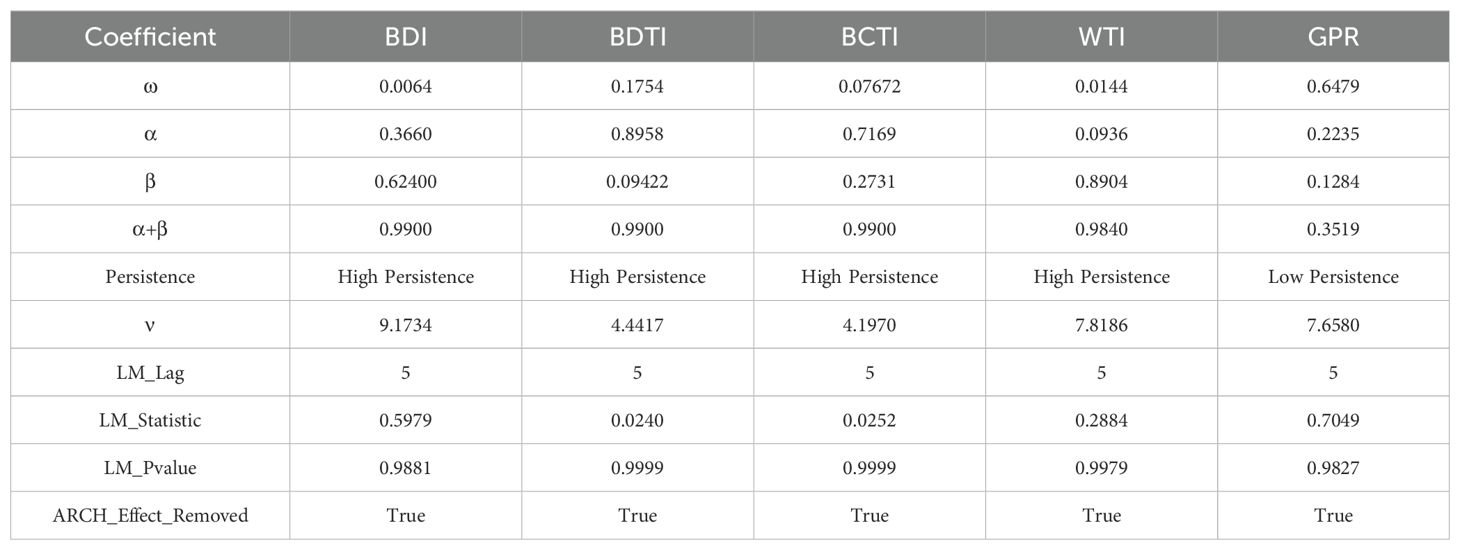The height and width of the screenshot is (550, 1460).
Task: Click the ARCH_Effect_Removed row label
Action: click(x=150, y=516)
